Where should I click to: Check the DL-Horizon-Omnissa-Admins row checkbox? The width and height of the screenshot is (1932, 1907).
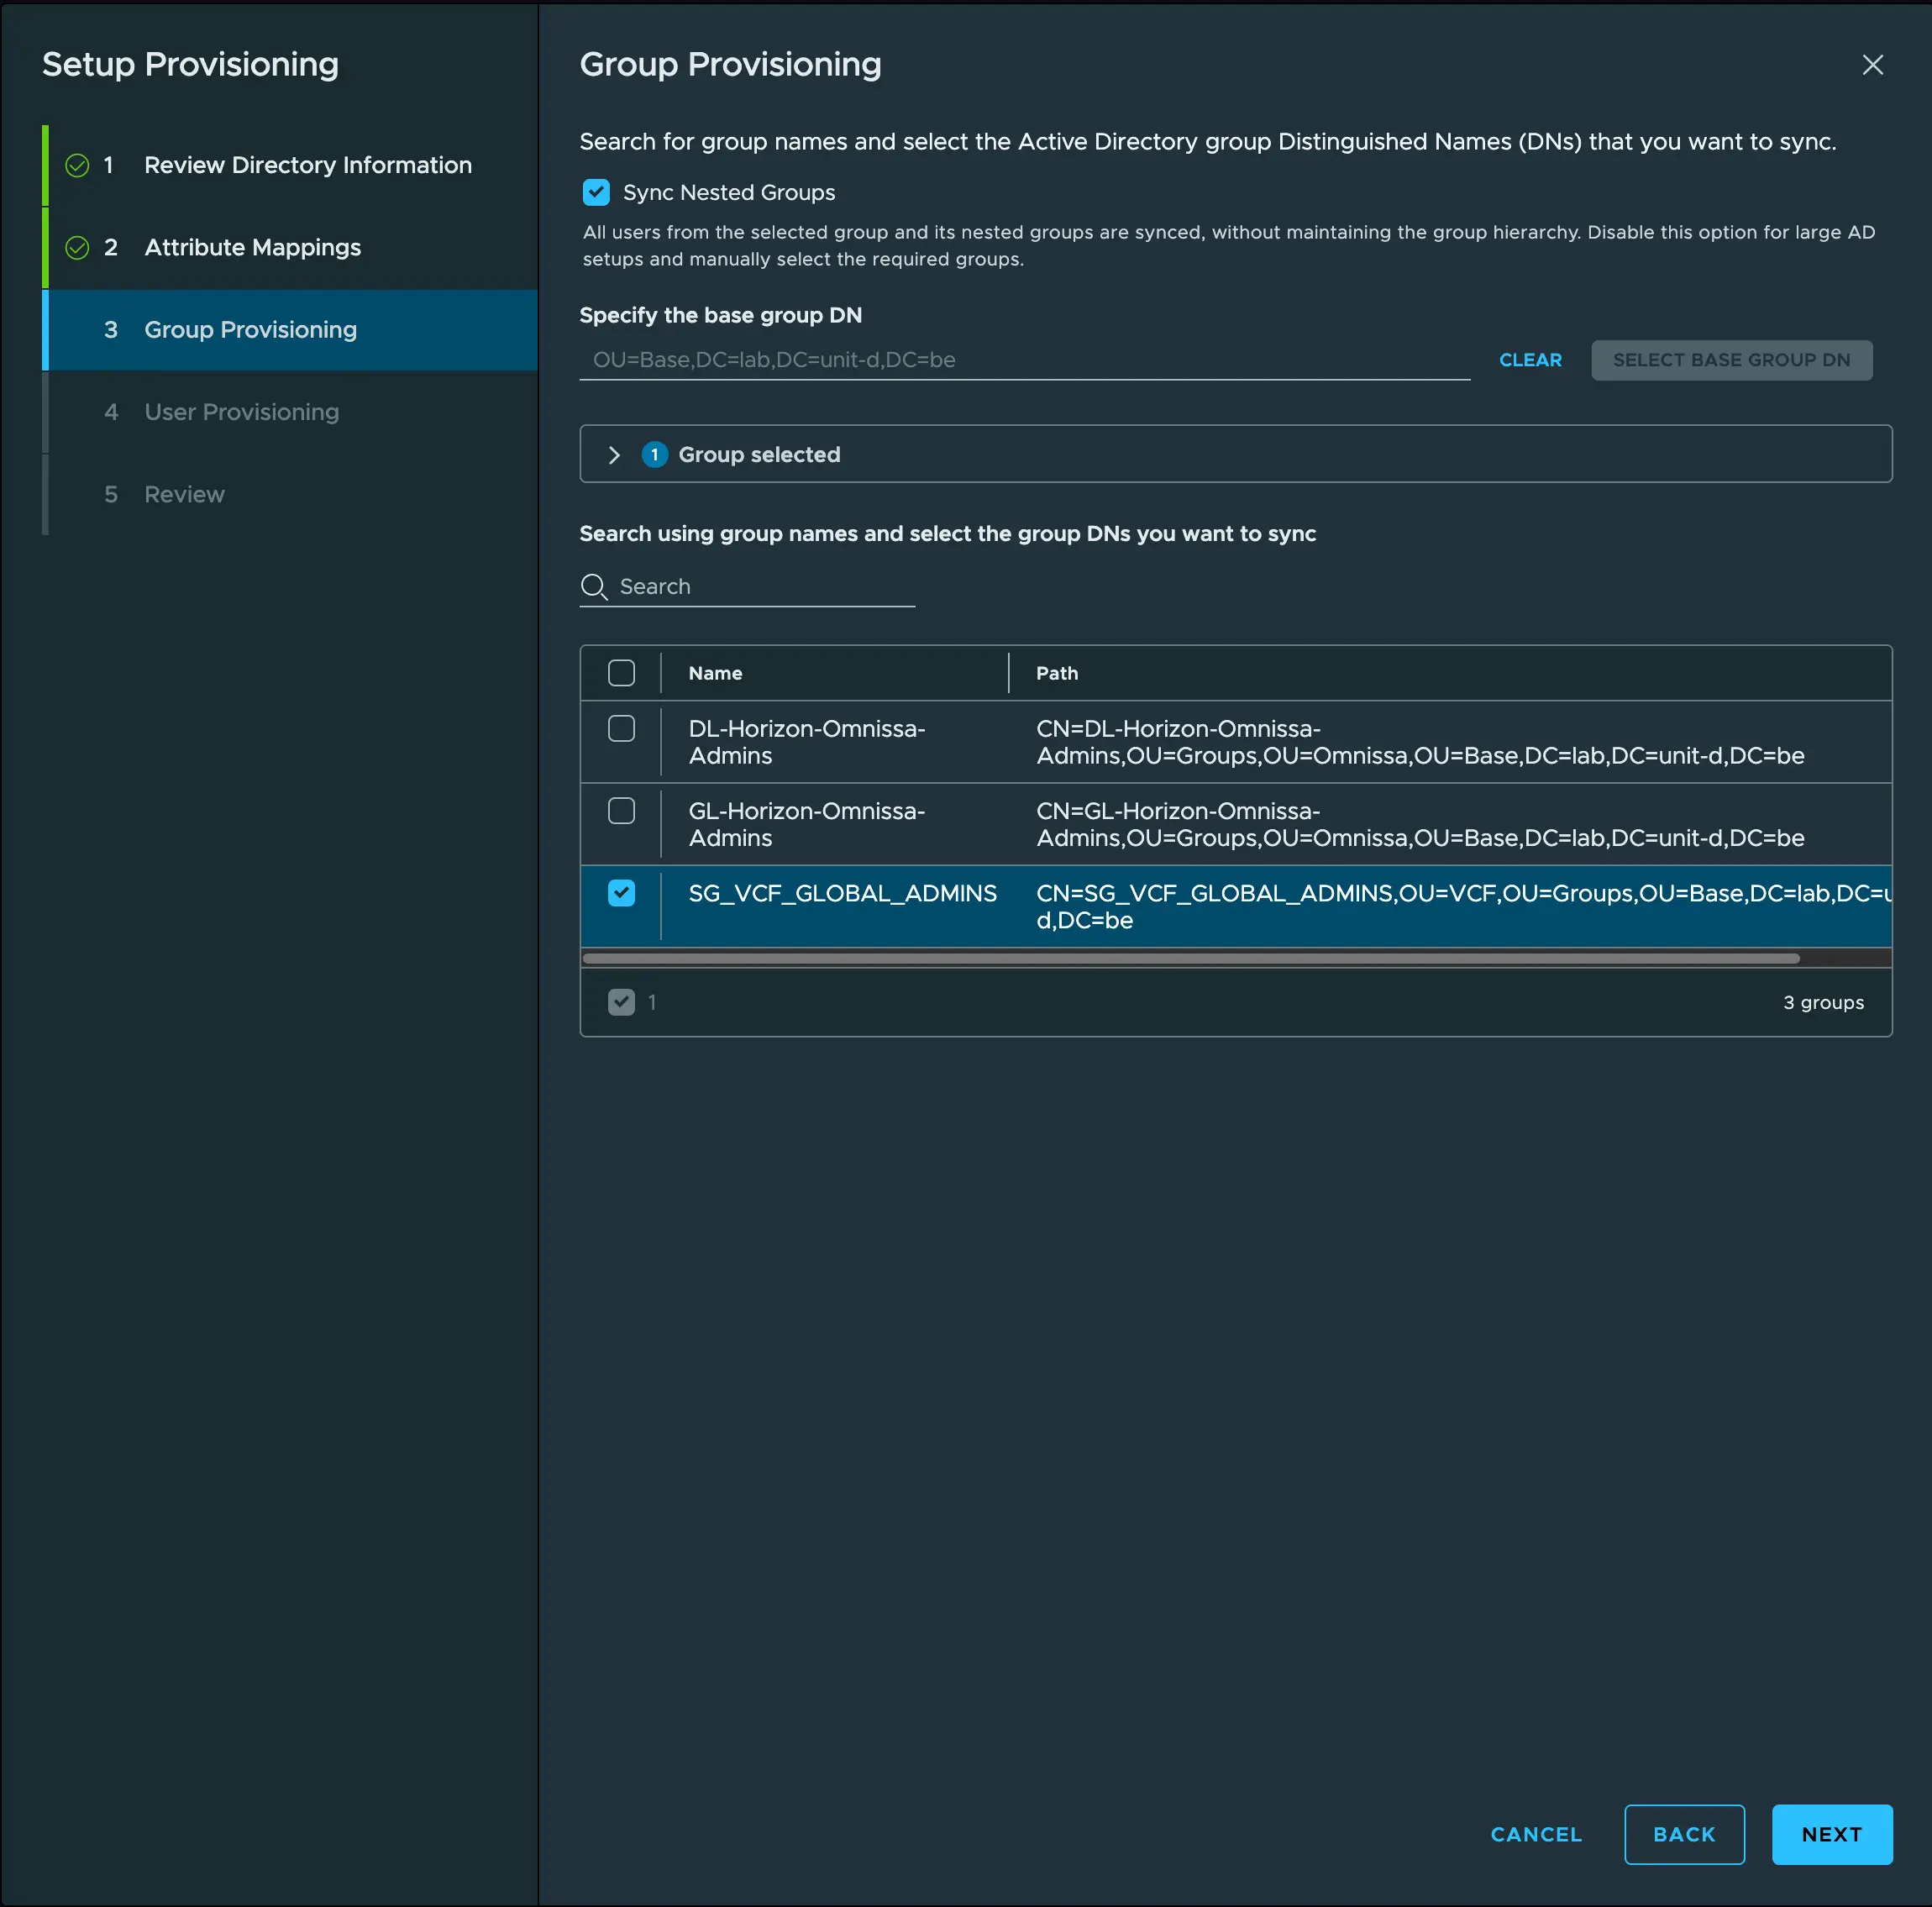tap(621, 729)
